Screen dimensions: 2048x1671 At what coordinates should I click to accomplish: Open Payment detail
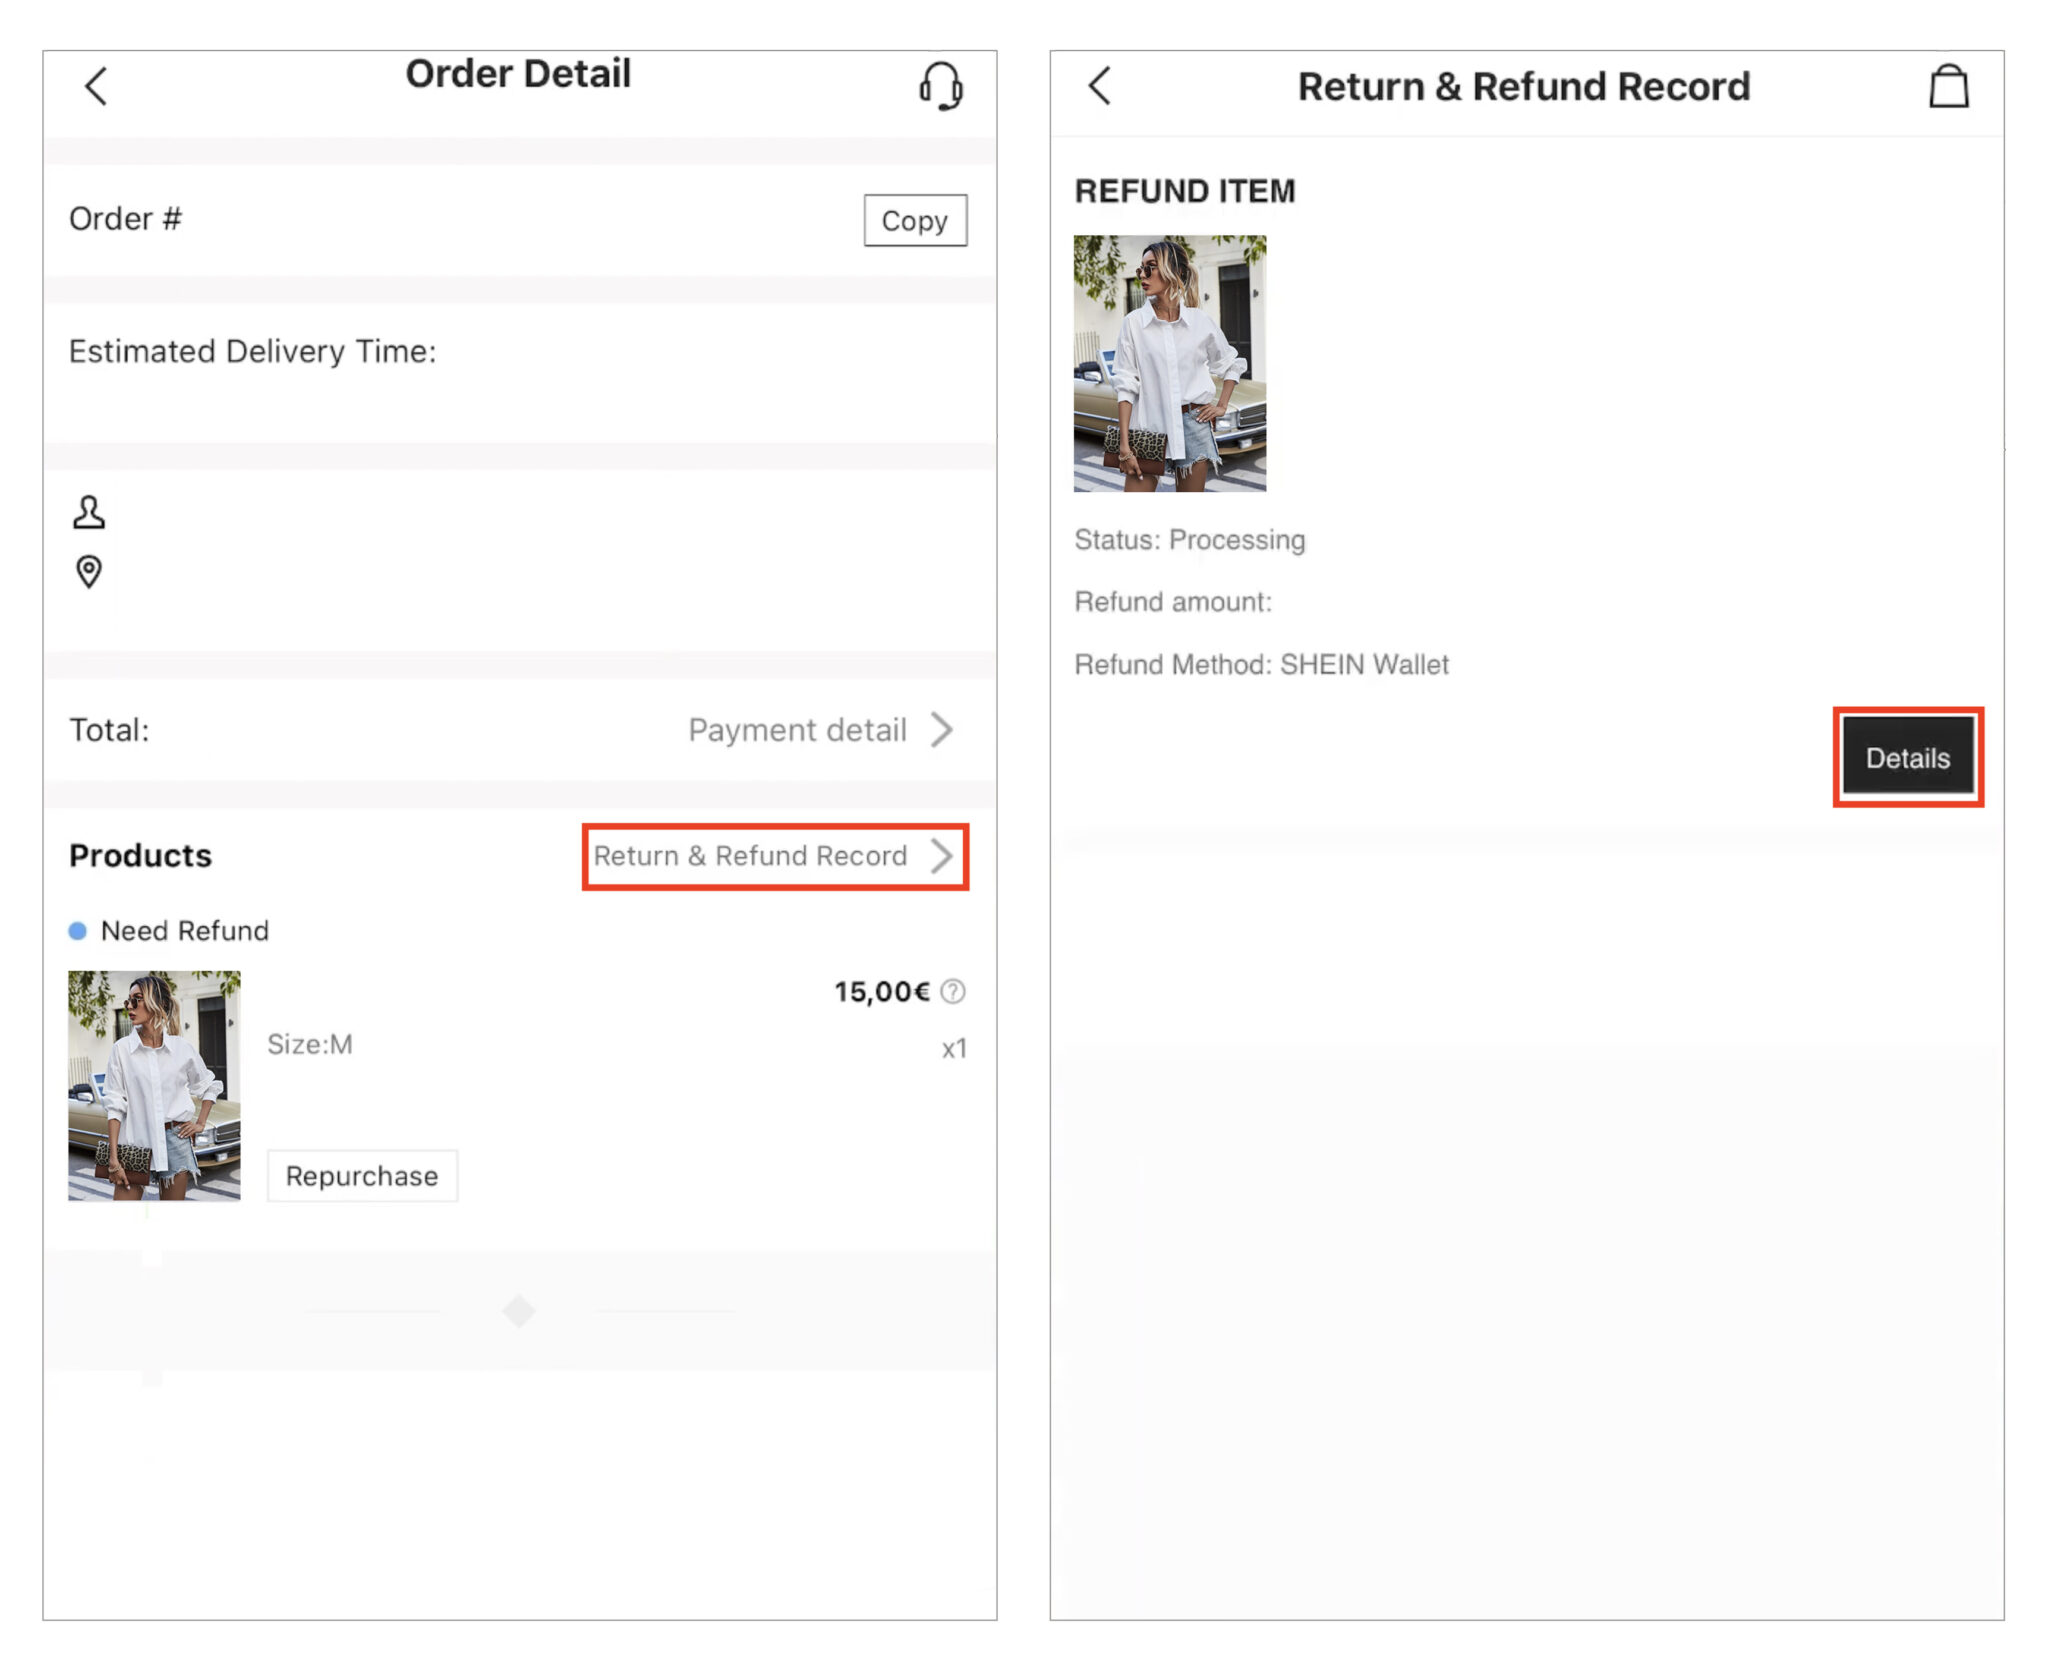click(x=797, y=730)
